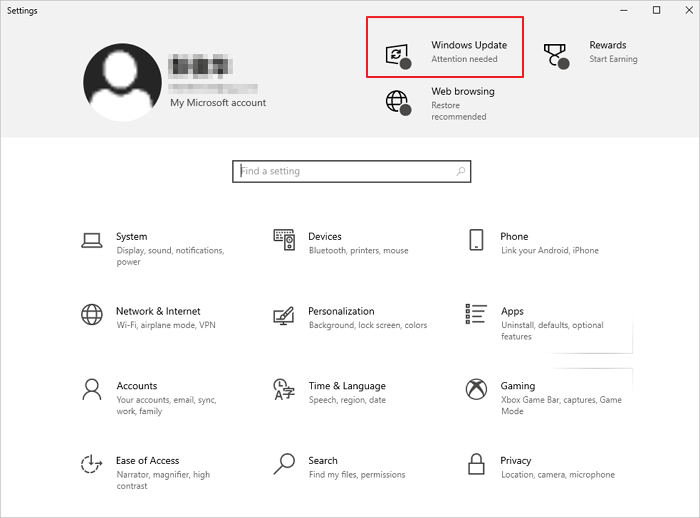Open the Windows Update sync icon
Screen dimensions: 700x518
[x=397, y=56]
